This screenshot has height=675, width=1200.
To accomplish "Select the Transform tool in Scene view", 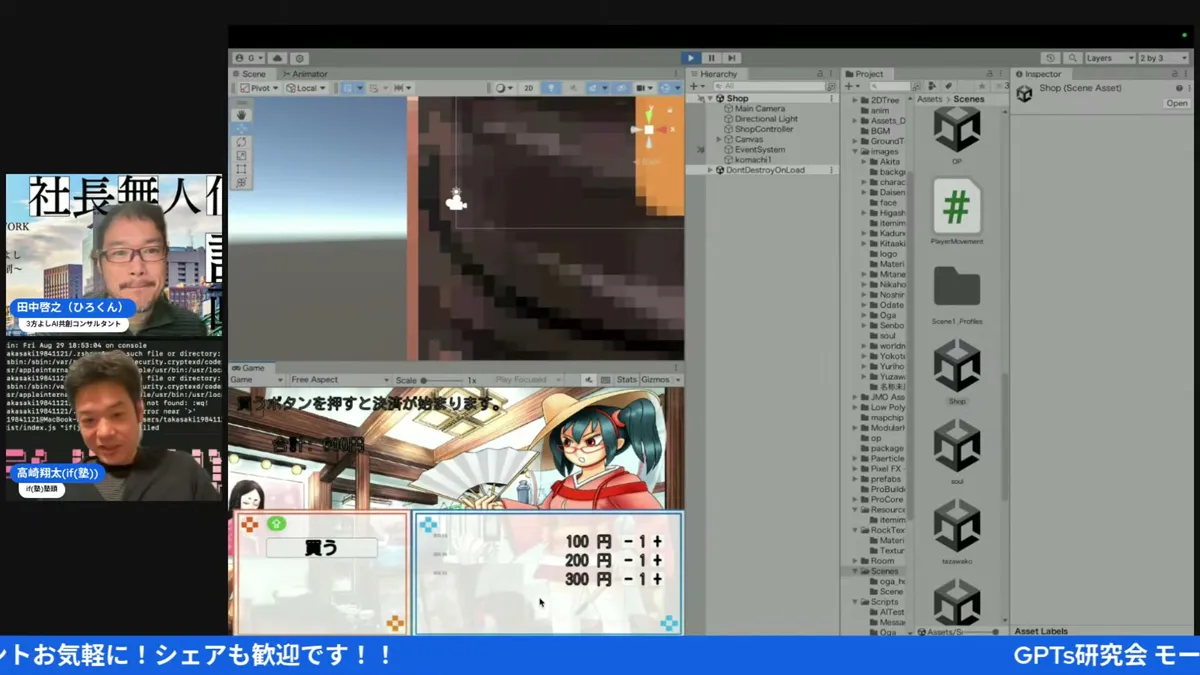I will (242, 182).
